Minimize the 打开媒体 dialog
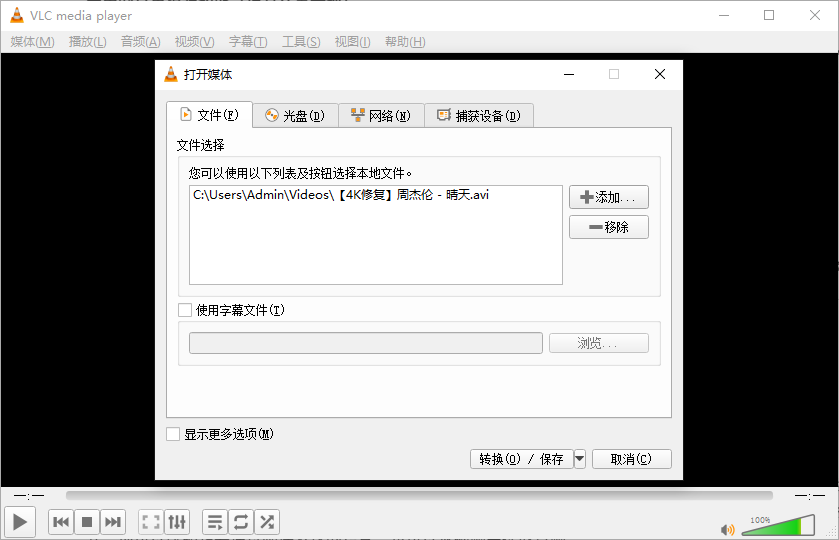 569,74
